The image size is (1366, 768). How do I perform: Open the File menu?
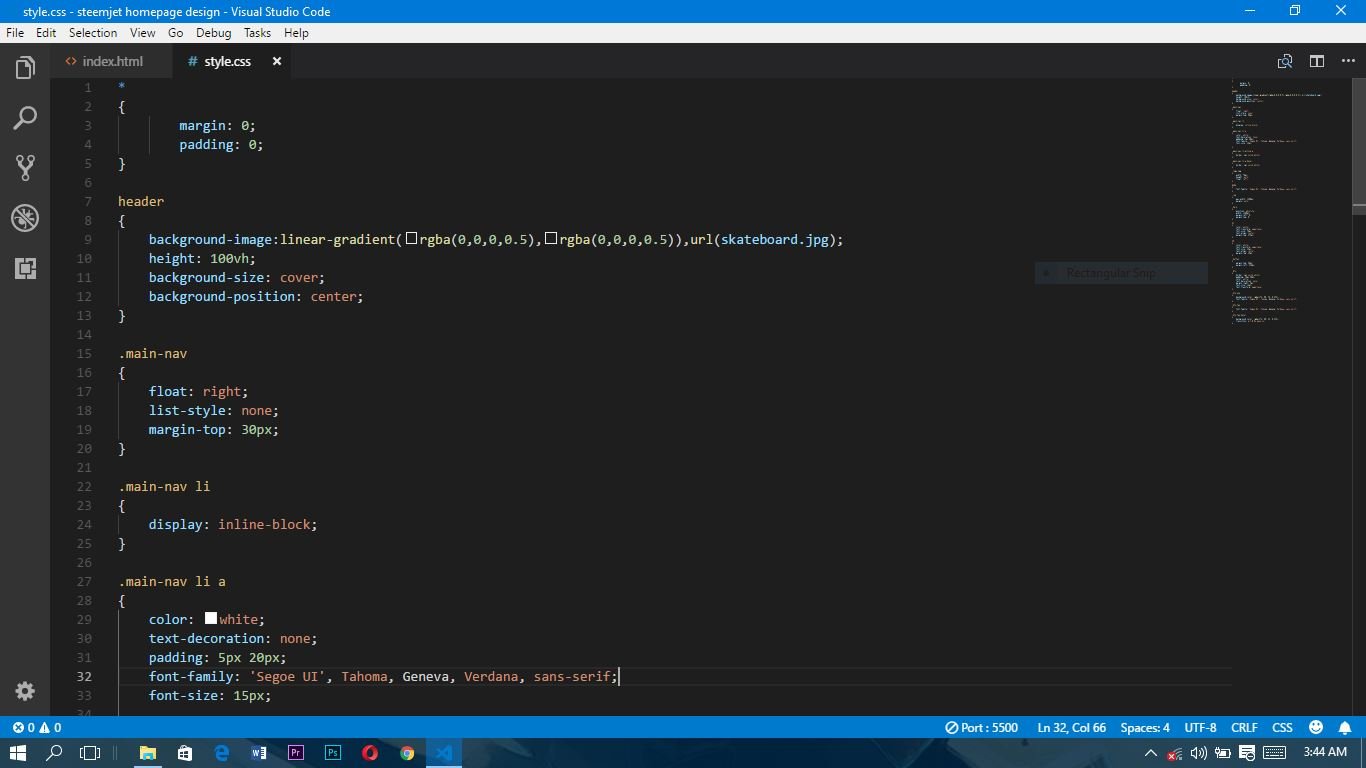tap(15, 33)
